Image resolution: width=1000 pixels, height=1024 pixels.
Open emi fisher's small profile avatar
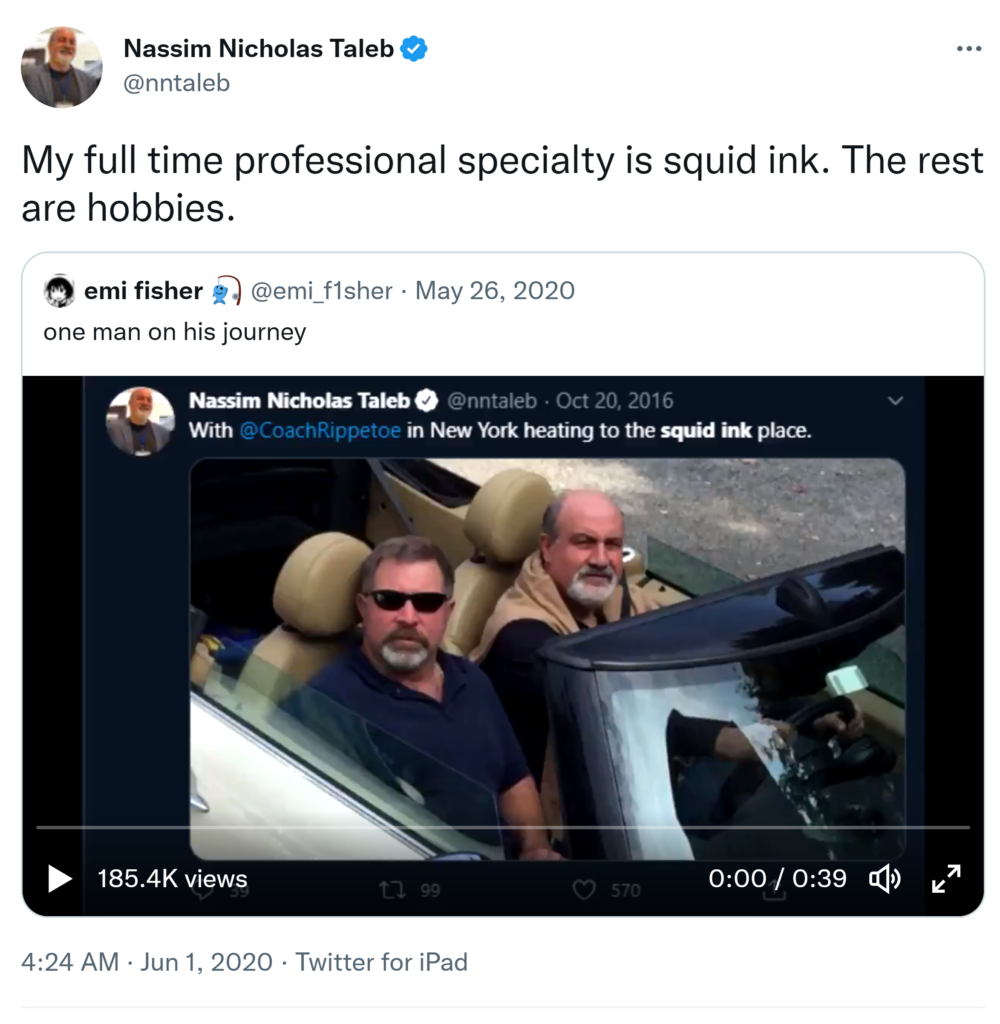(x=60, y=291)
